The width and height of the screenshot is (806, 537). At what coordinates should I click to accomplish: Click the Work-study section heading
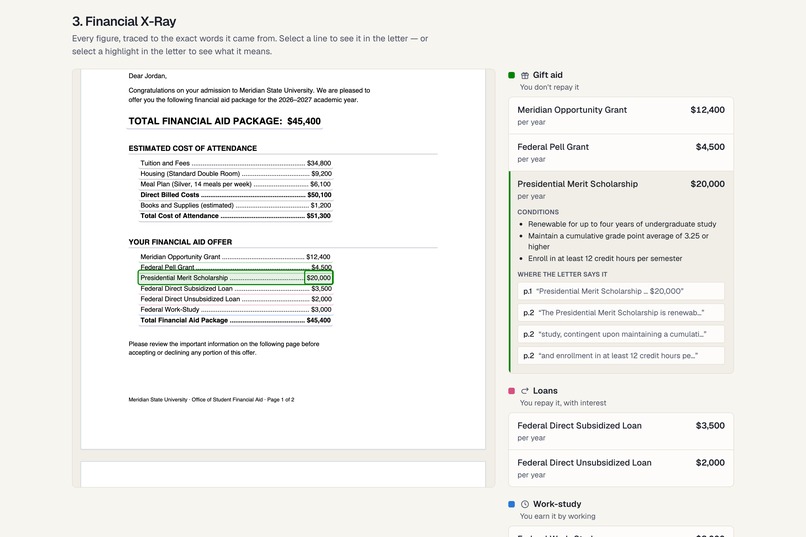[x=557, y=504]
